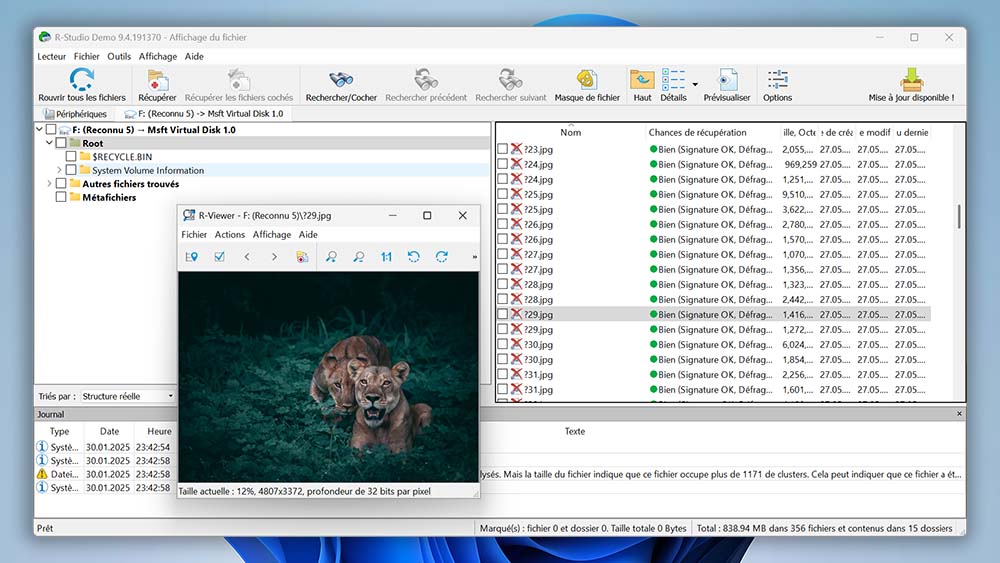Check the ?23.jpg file checkbox

pos(503,149)
